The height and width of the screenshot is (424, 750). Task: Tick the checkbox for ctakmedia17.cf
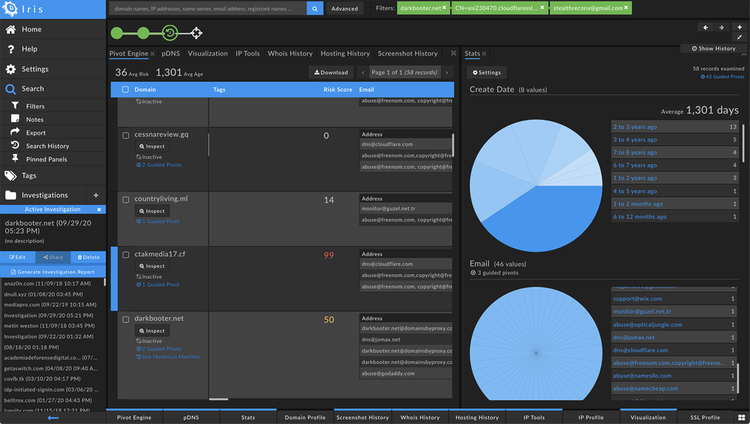click(x=125, y=254)
